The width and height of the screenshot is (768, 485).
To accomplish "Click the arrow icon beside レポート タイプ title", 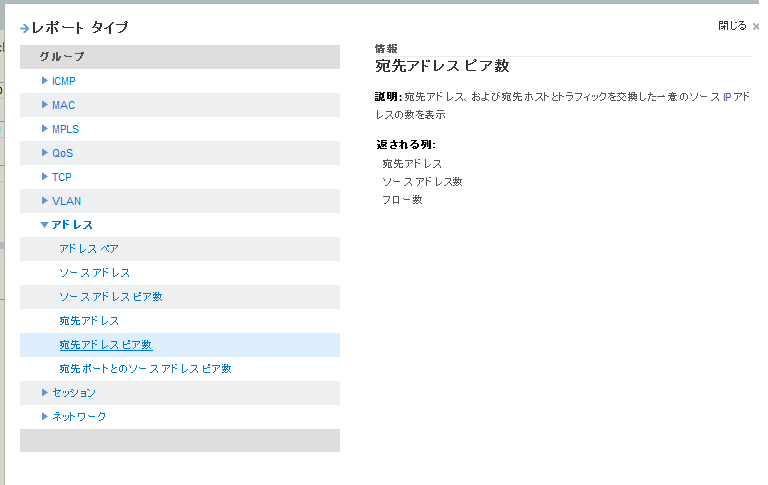I will [x=25, y=28].
